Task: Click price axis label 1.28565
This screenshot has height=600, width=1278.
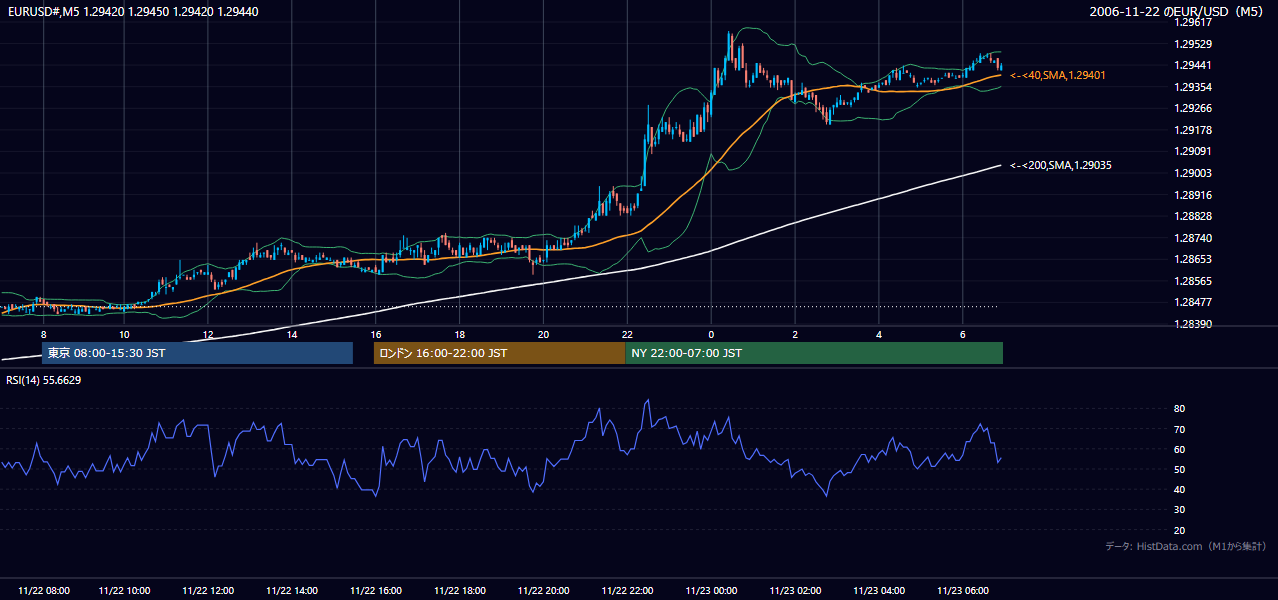Action: [x=1193, y=281]
